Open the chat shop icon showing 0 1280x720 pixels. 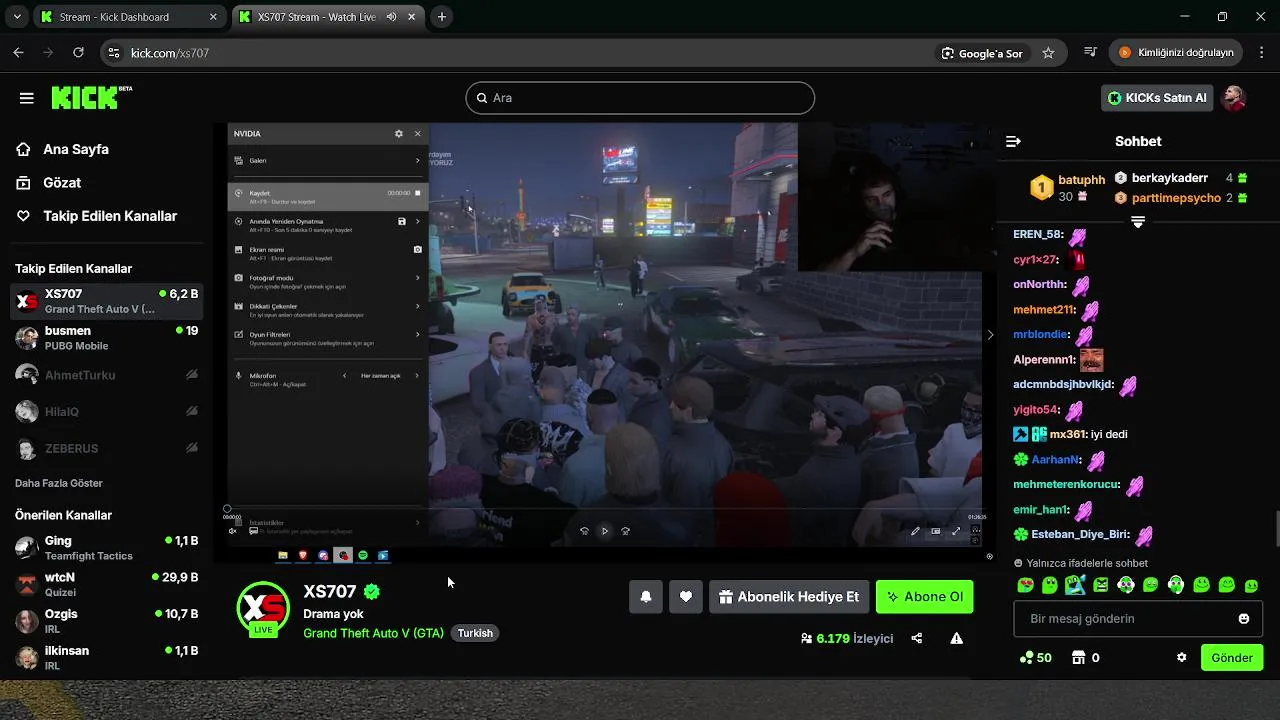point(1085,658)
